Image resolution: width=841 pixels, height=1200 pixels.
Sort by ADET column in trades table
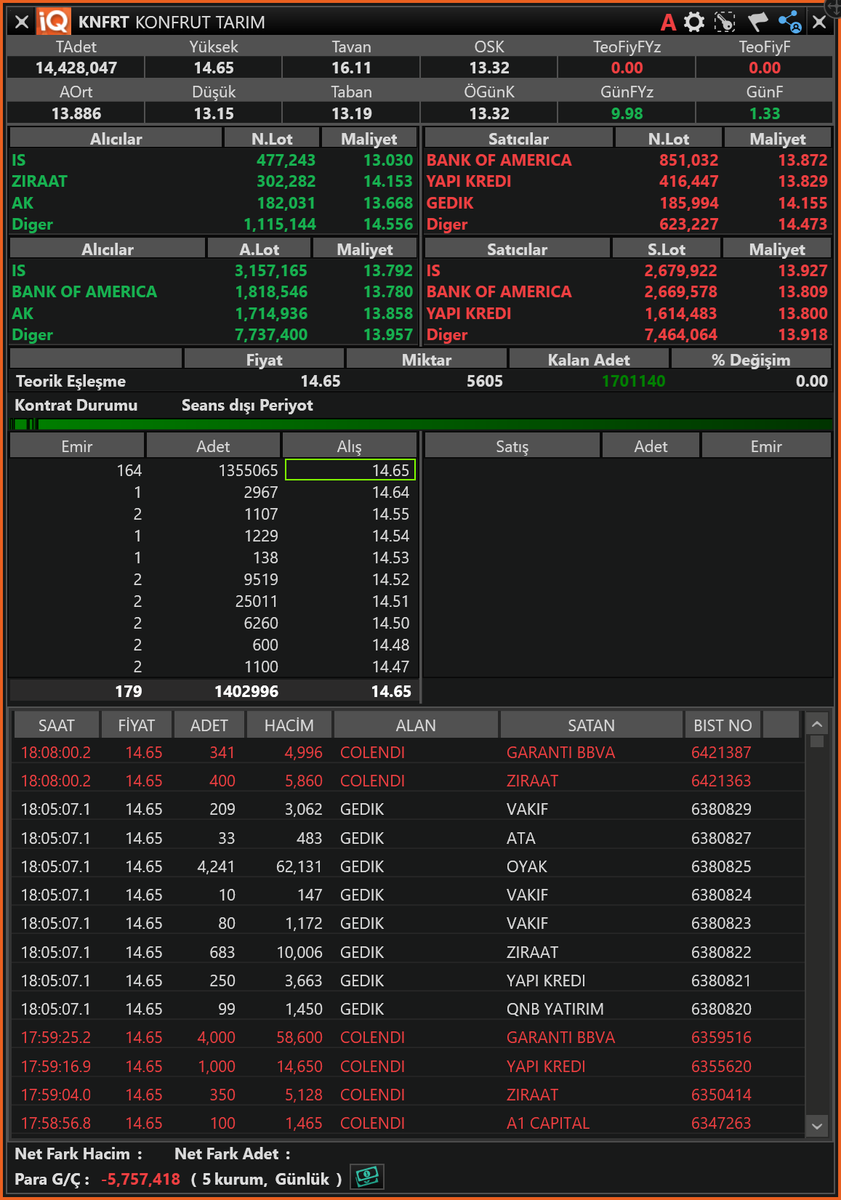tap(209, 725)
